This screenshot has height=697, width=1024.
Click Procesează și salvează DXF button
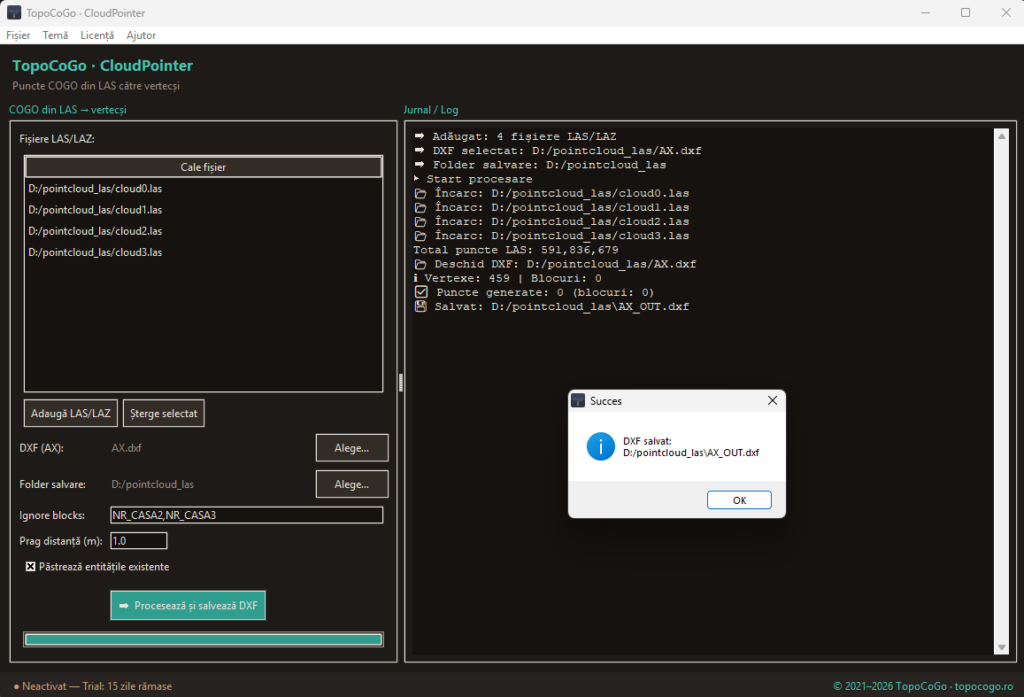coord(188,606)
